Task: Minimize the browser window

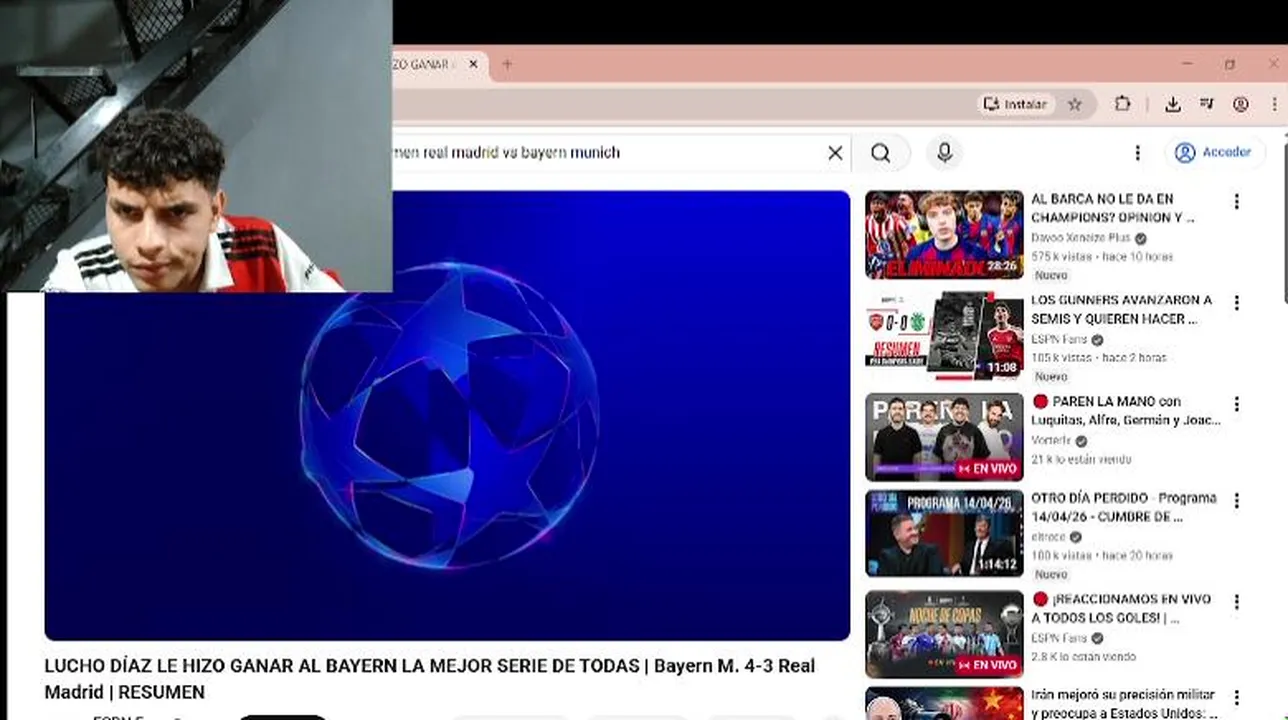Action: click(x=1187, y=64)
